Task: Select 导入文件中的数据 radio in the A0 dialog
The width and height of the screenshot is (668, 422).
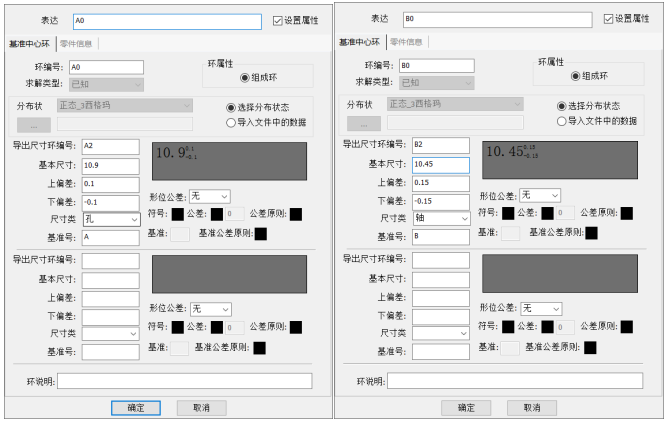Action: (x=232, y=122)
